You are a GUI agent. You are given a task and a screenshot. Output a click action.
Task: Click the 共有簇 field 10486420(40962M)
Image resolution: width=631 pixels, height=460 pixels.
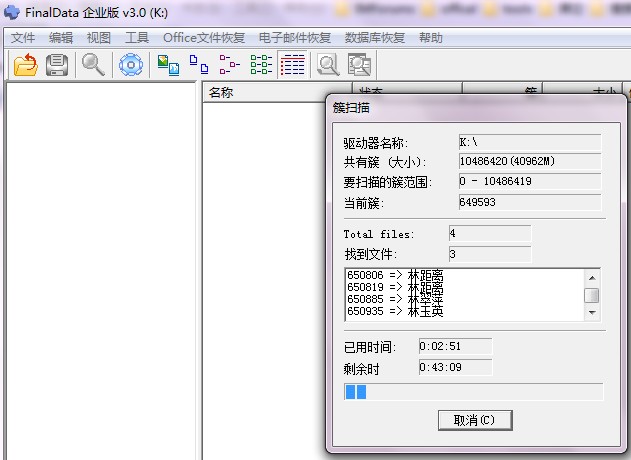point(530,161)
